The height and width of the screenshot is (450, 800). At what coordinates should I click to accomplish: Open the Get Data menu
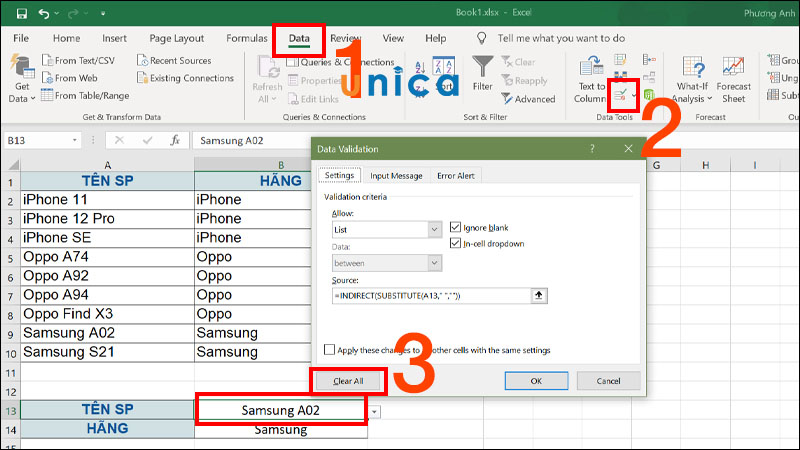22,78
